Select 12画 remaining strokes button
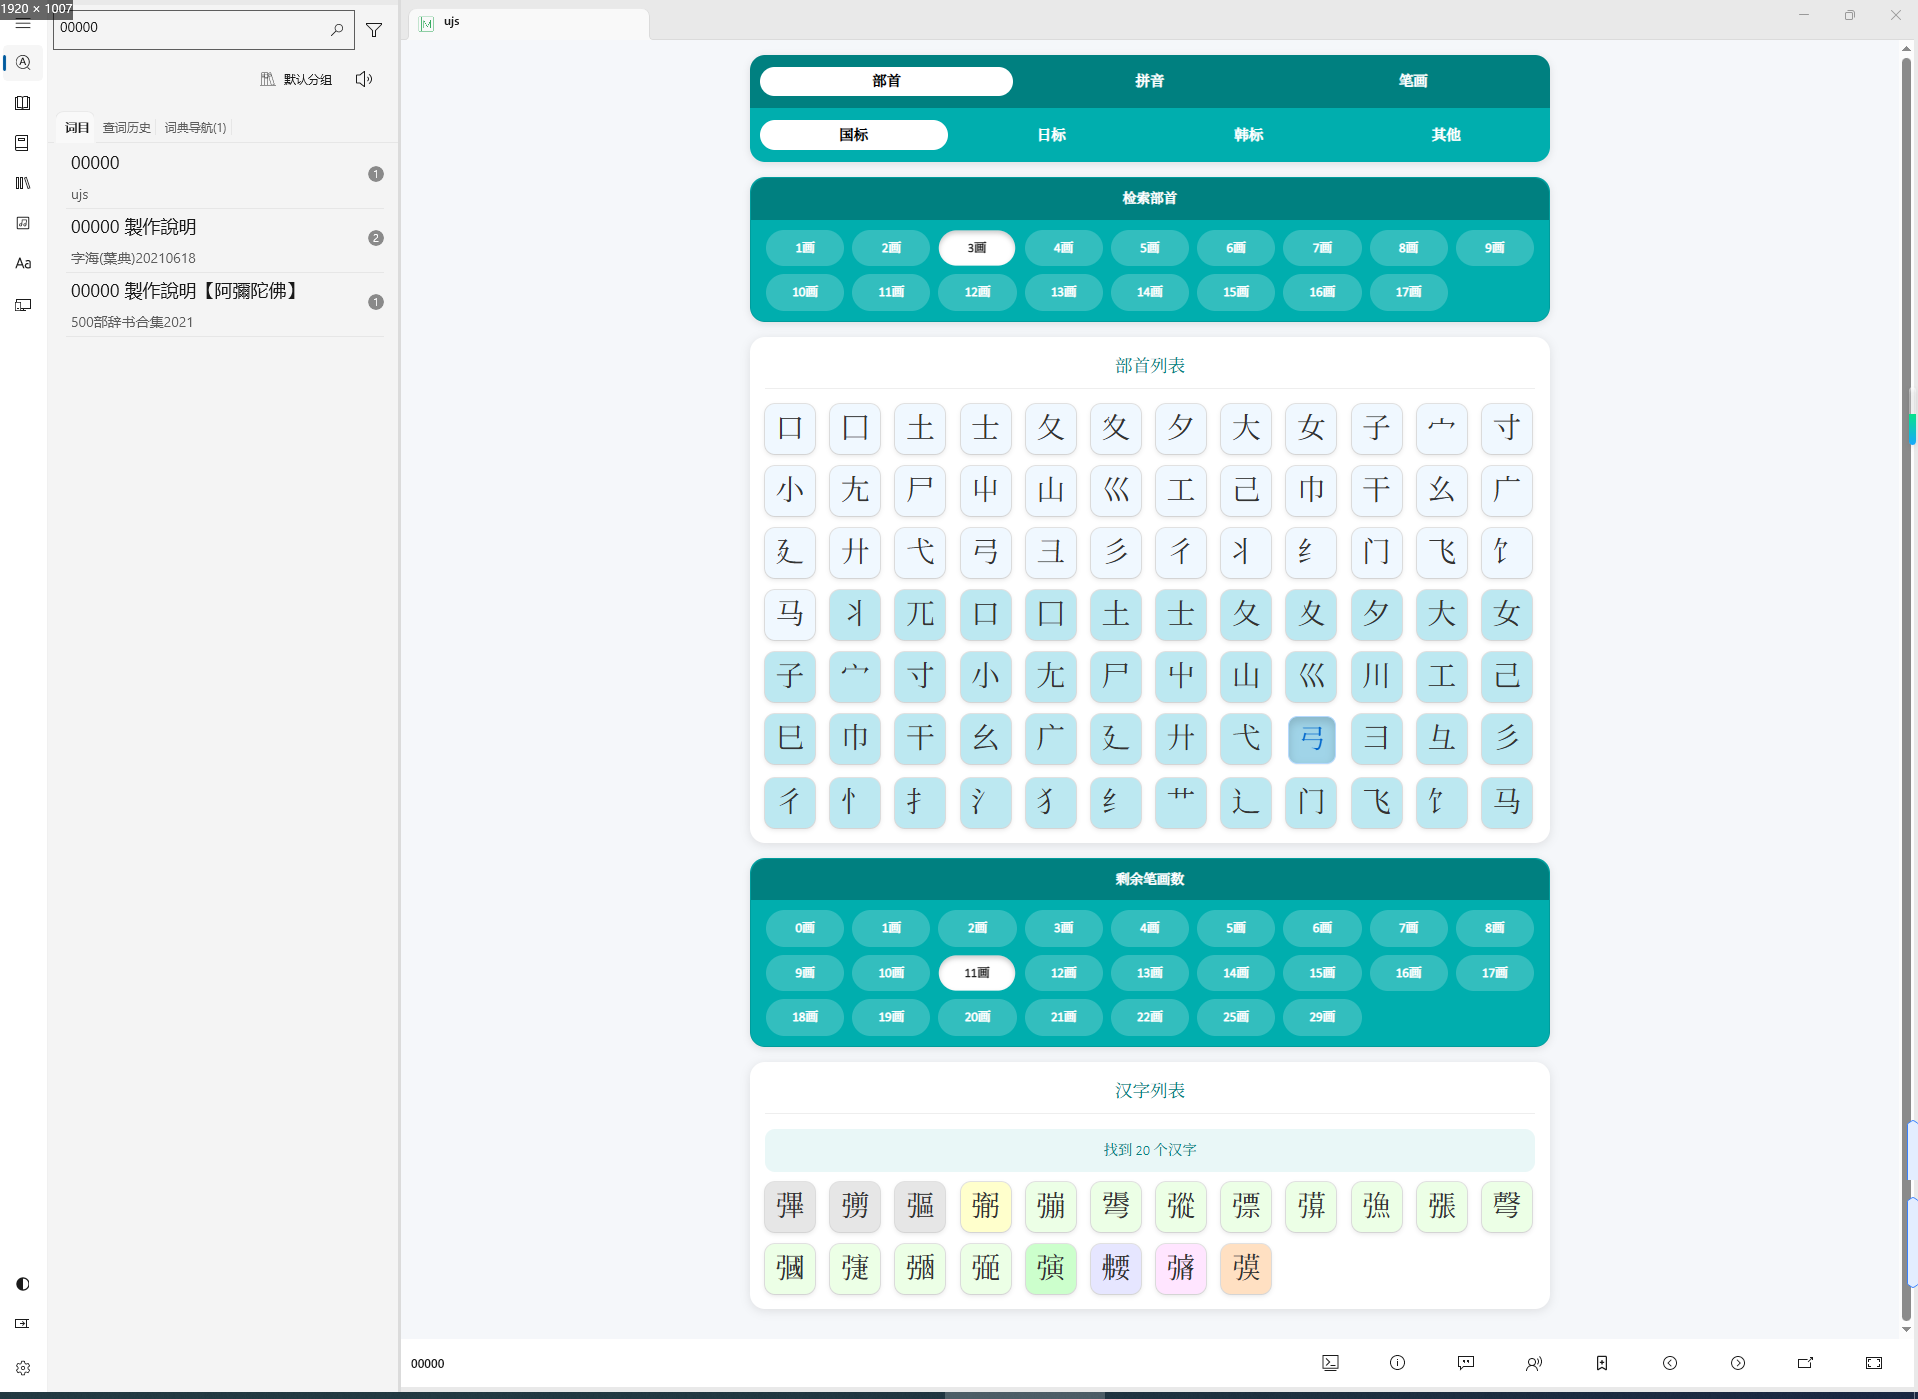Image resolution: width=1918 pixels, height=1399 pixels. (x=1063, y=973)
